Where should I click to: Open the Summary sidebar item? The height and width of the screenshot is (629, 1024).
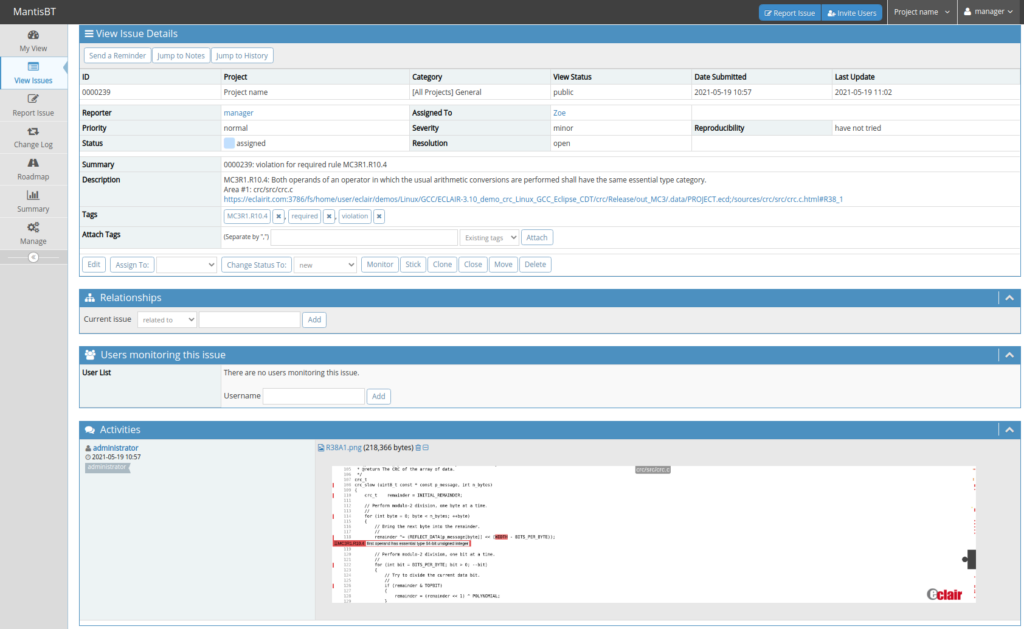(33, 201)
